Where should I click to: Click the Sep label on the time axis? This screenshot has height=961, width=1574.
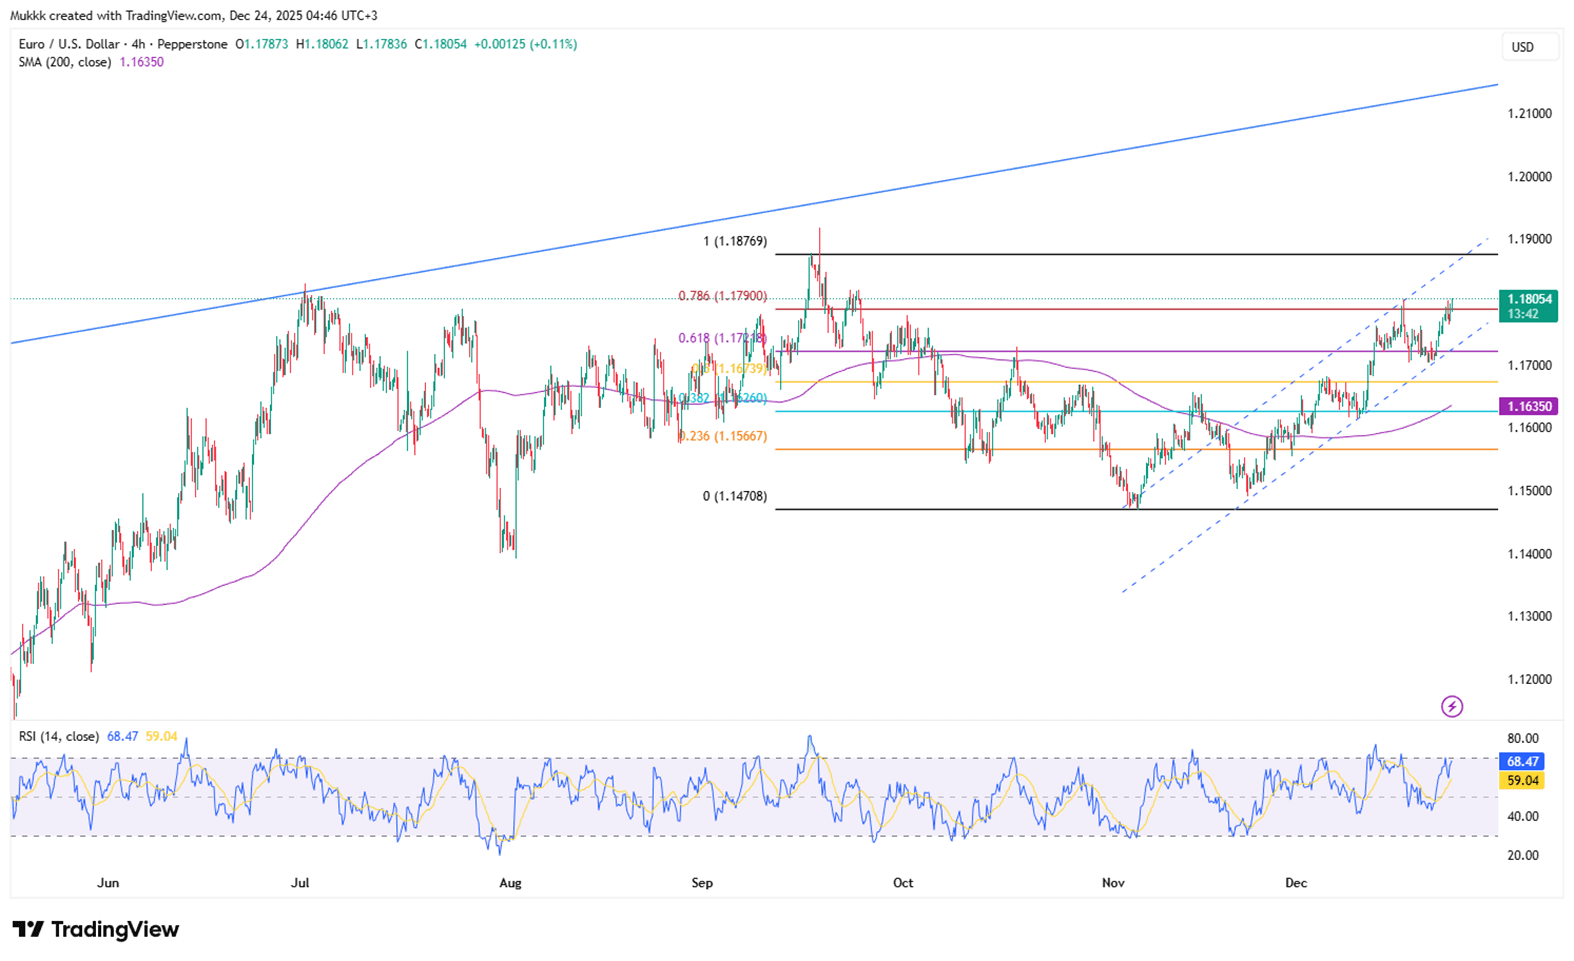point(702,883)
